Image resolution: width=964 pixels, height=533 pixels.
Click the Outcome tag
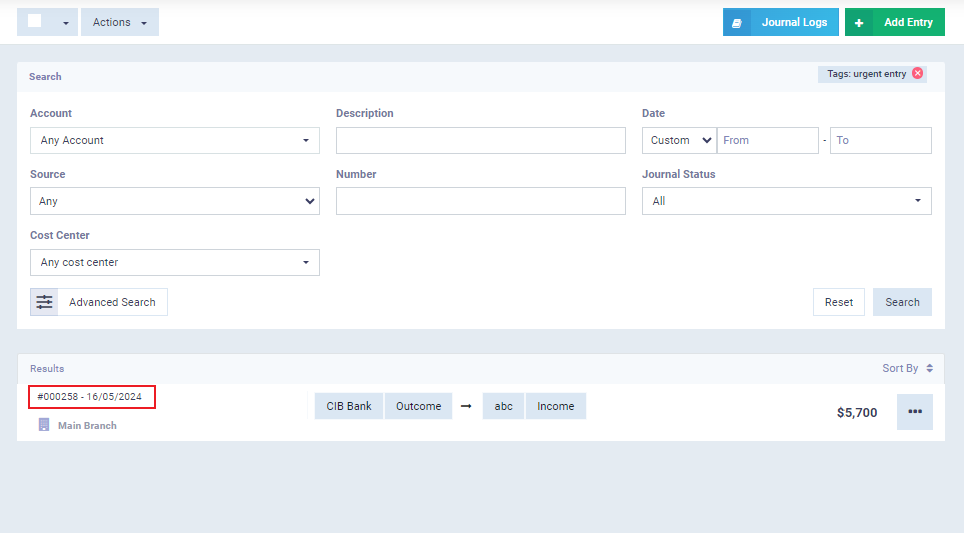click(419, 406)
